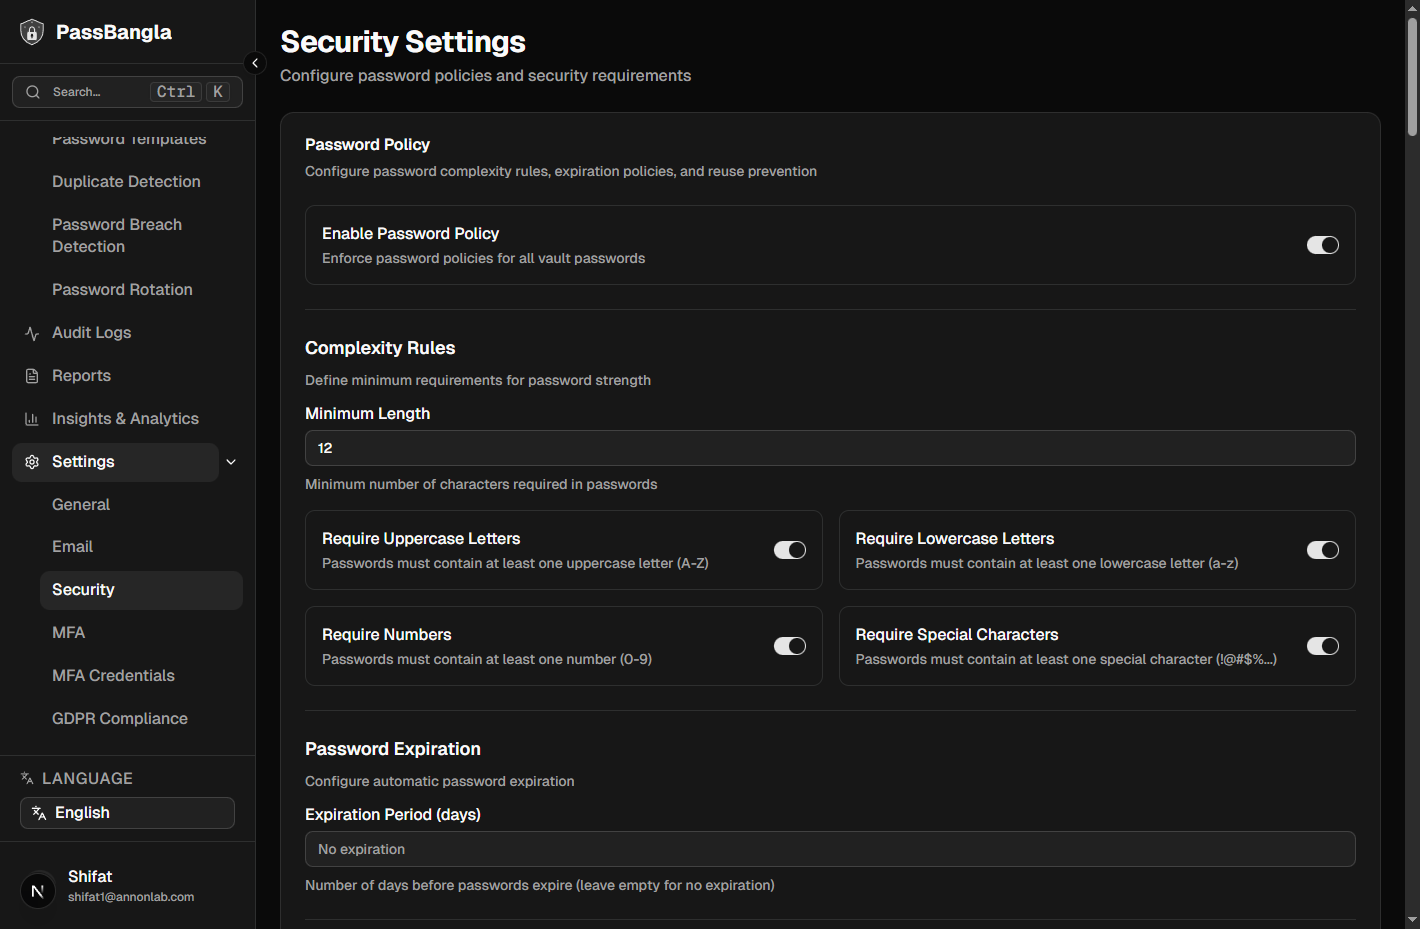Toggle off Require Uppercase Letters
This screenshot has width=1420, height=929.
[790, 550]
